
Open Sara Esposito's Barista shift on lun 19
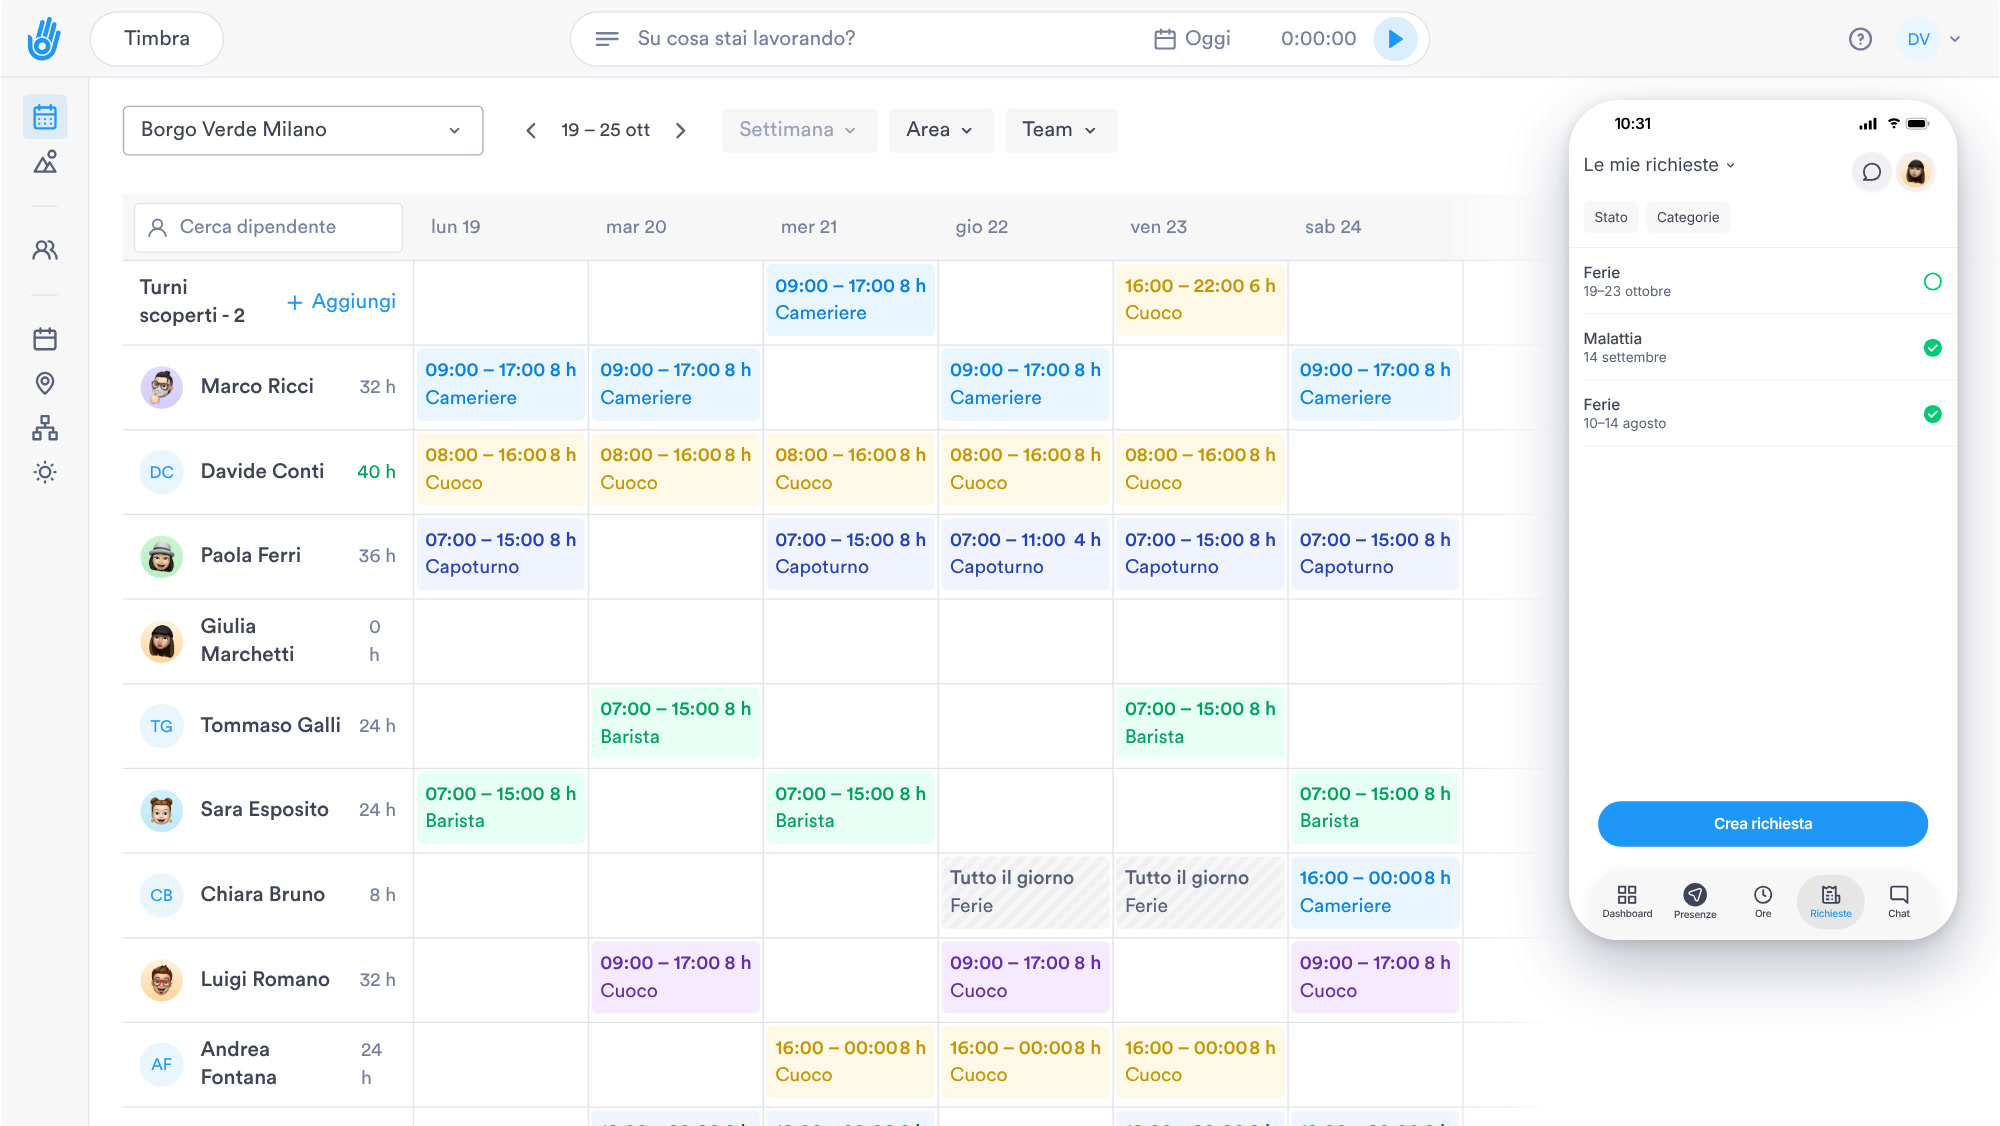pos(500,808)
